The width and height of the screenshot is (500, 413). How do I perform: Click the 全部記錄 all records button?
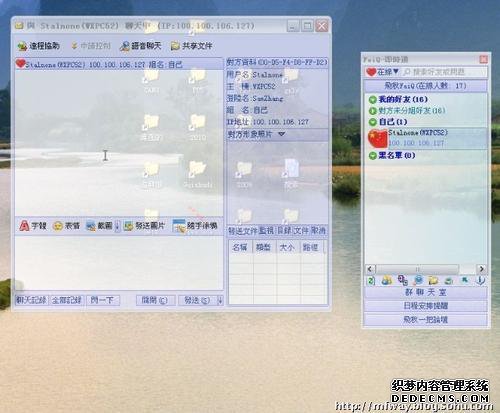tap(67, 300)
